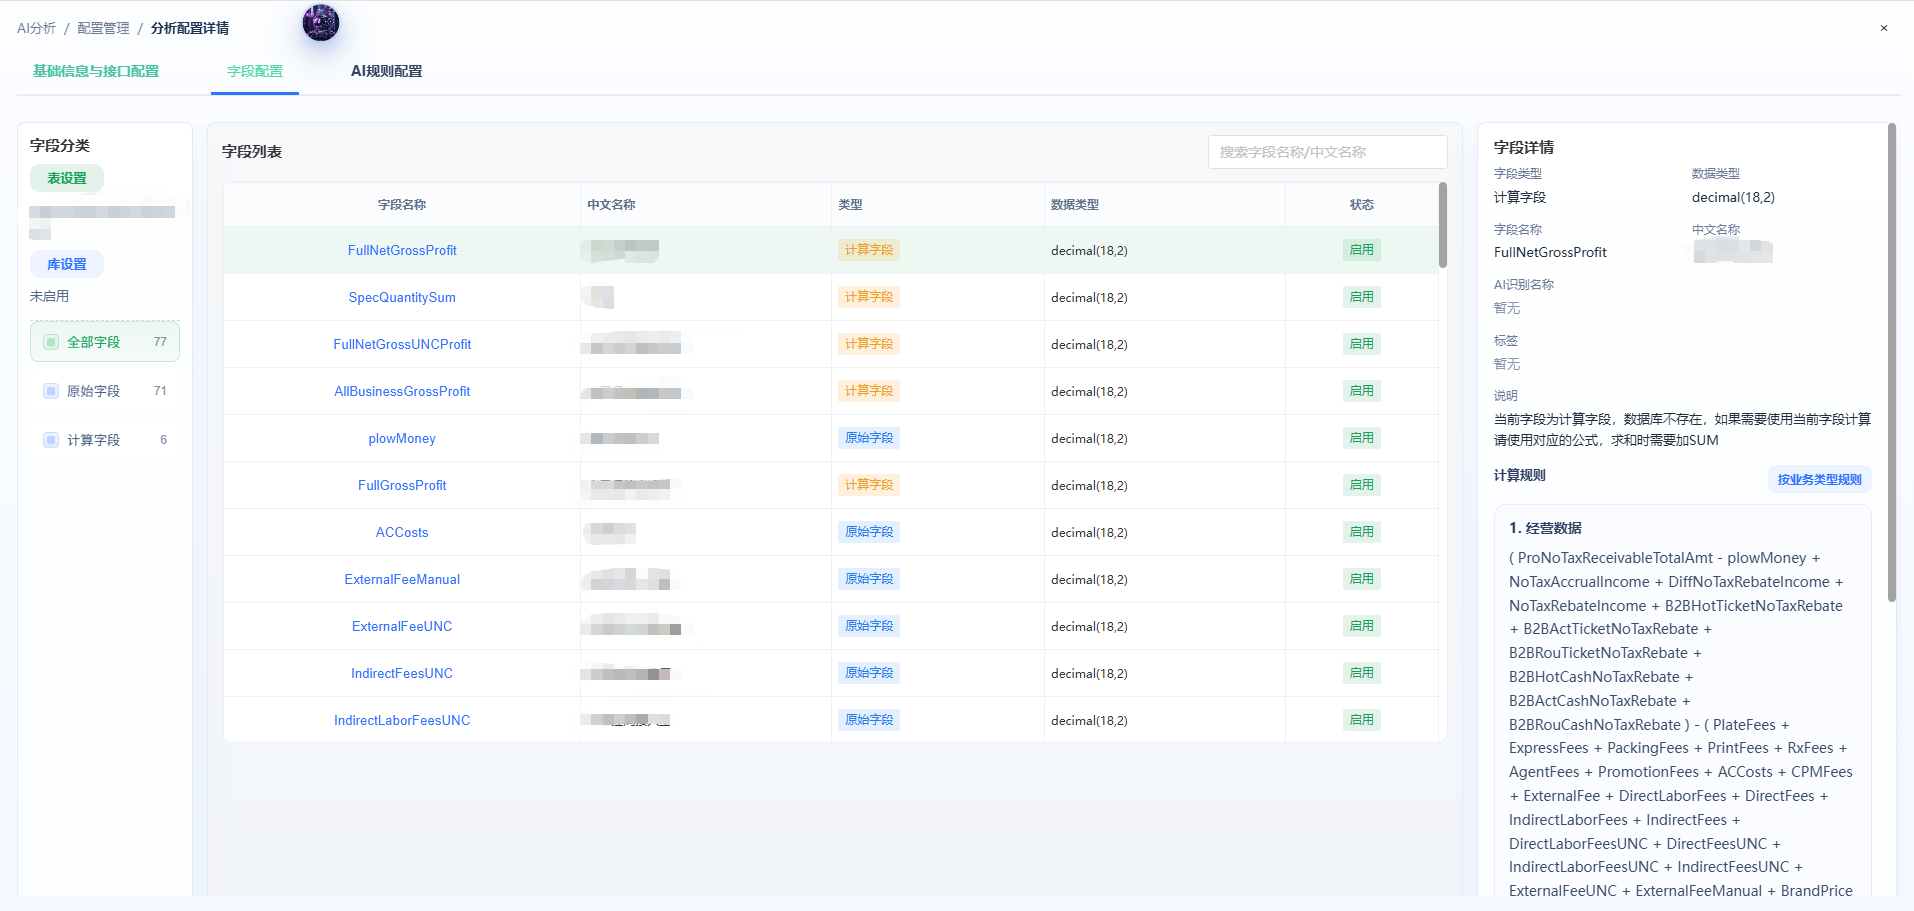Open the AI规则配置 tab
This screenshot has width=1914, height=911.
(386, 71)
